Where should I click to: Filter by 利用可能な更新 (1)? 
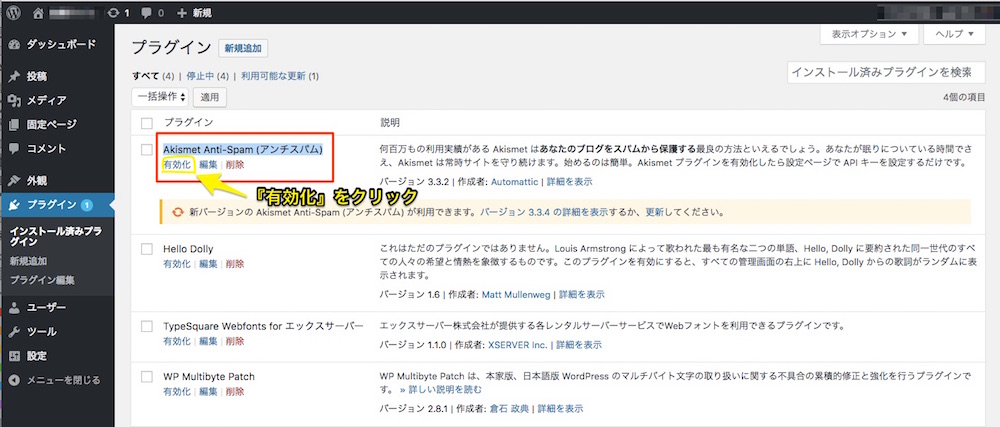point(279,76)
